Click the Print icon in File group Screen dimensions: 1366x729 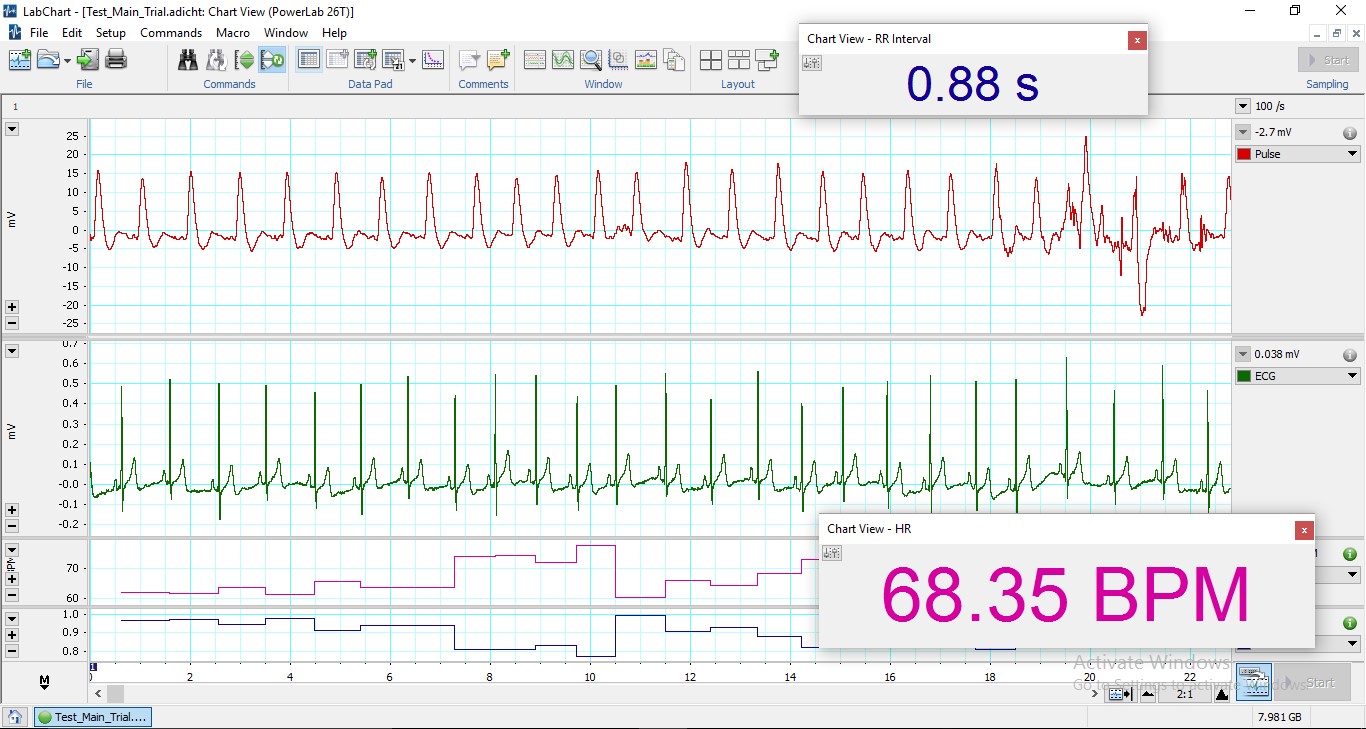pos(116,60)
